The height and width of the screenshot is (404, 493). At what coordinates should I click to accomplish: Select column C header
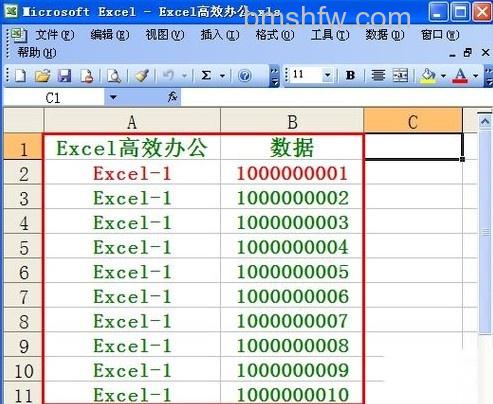(413, 121)
